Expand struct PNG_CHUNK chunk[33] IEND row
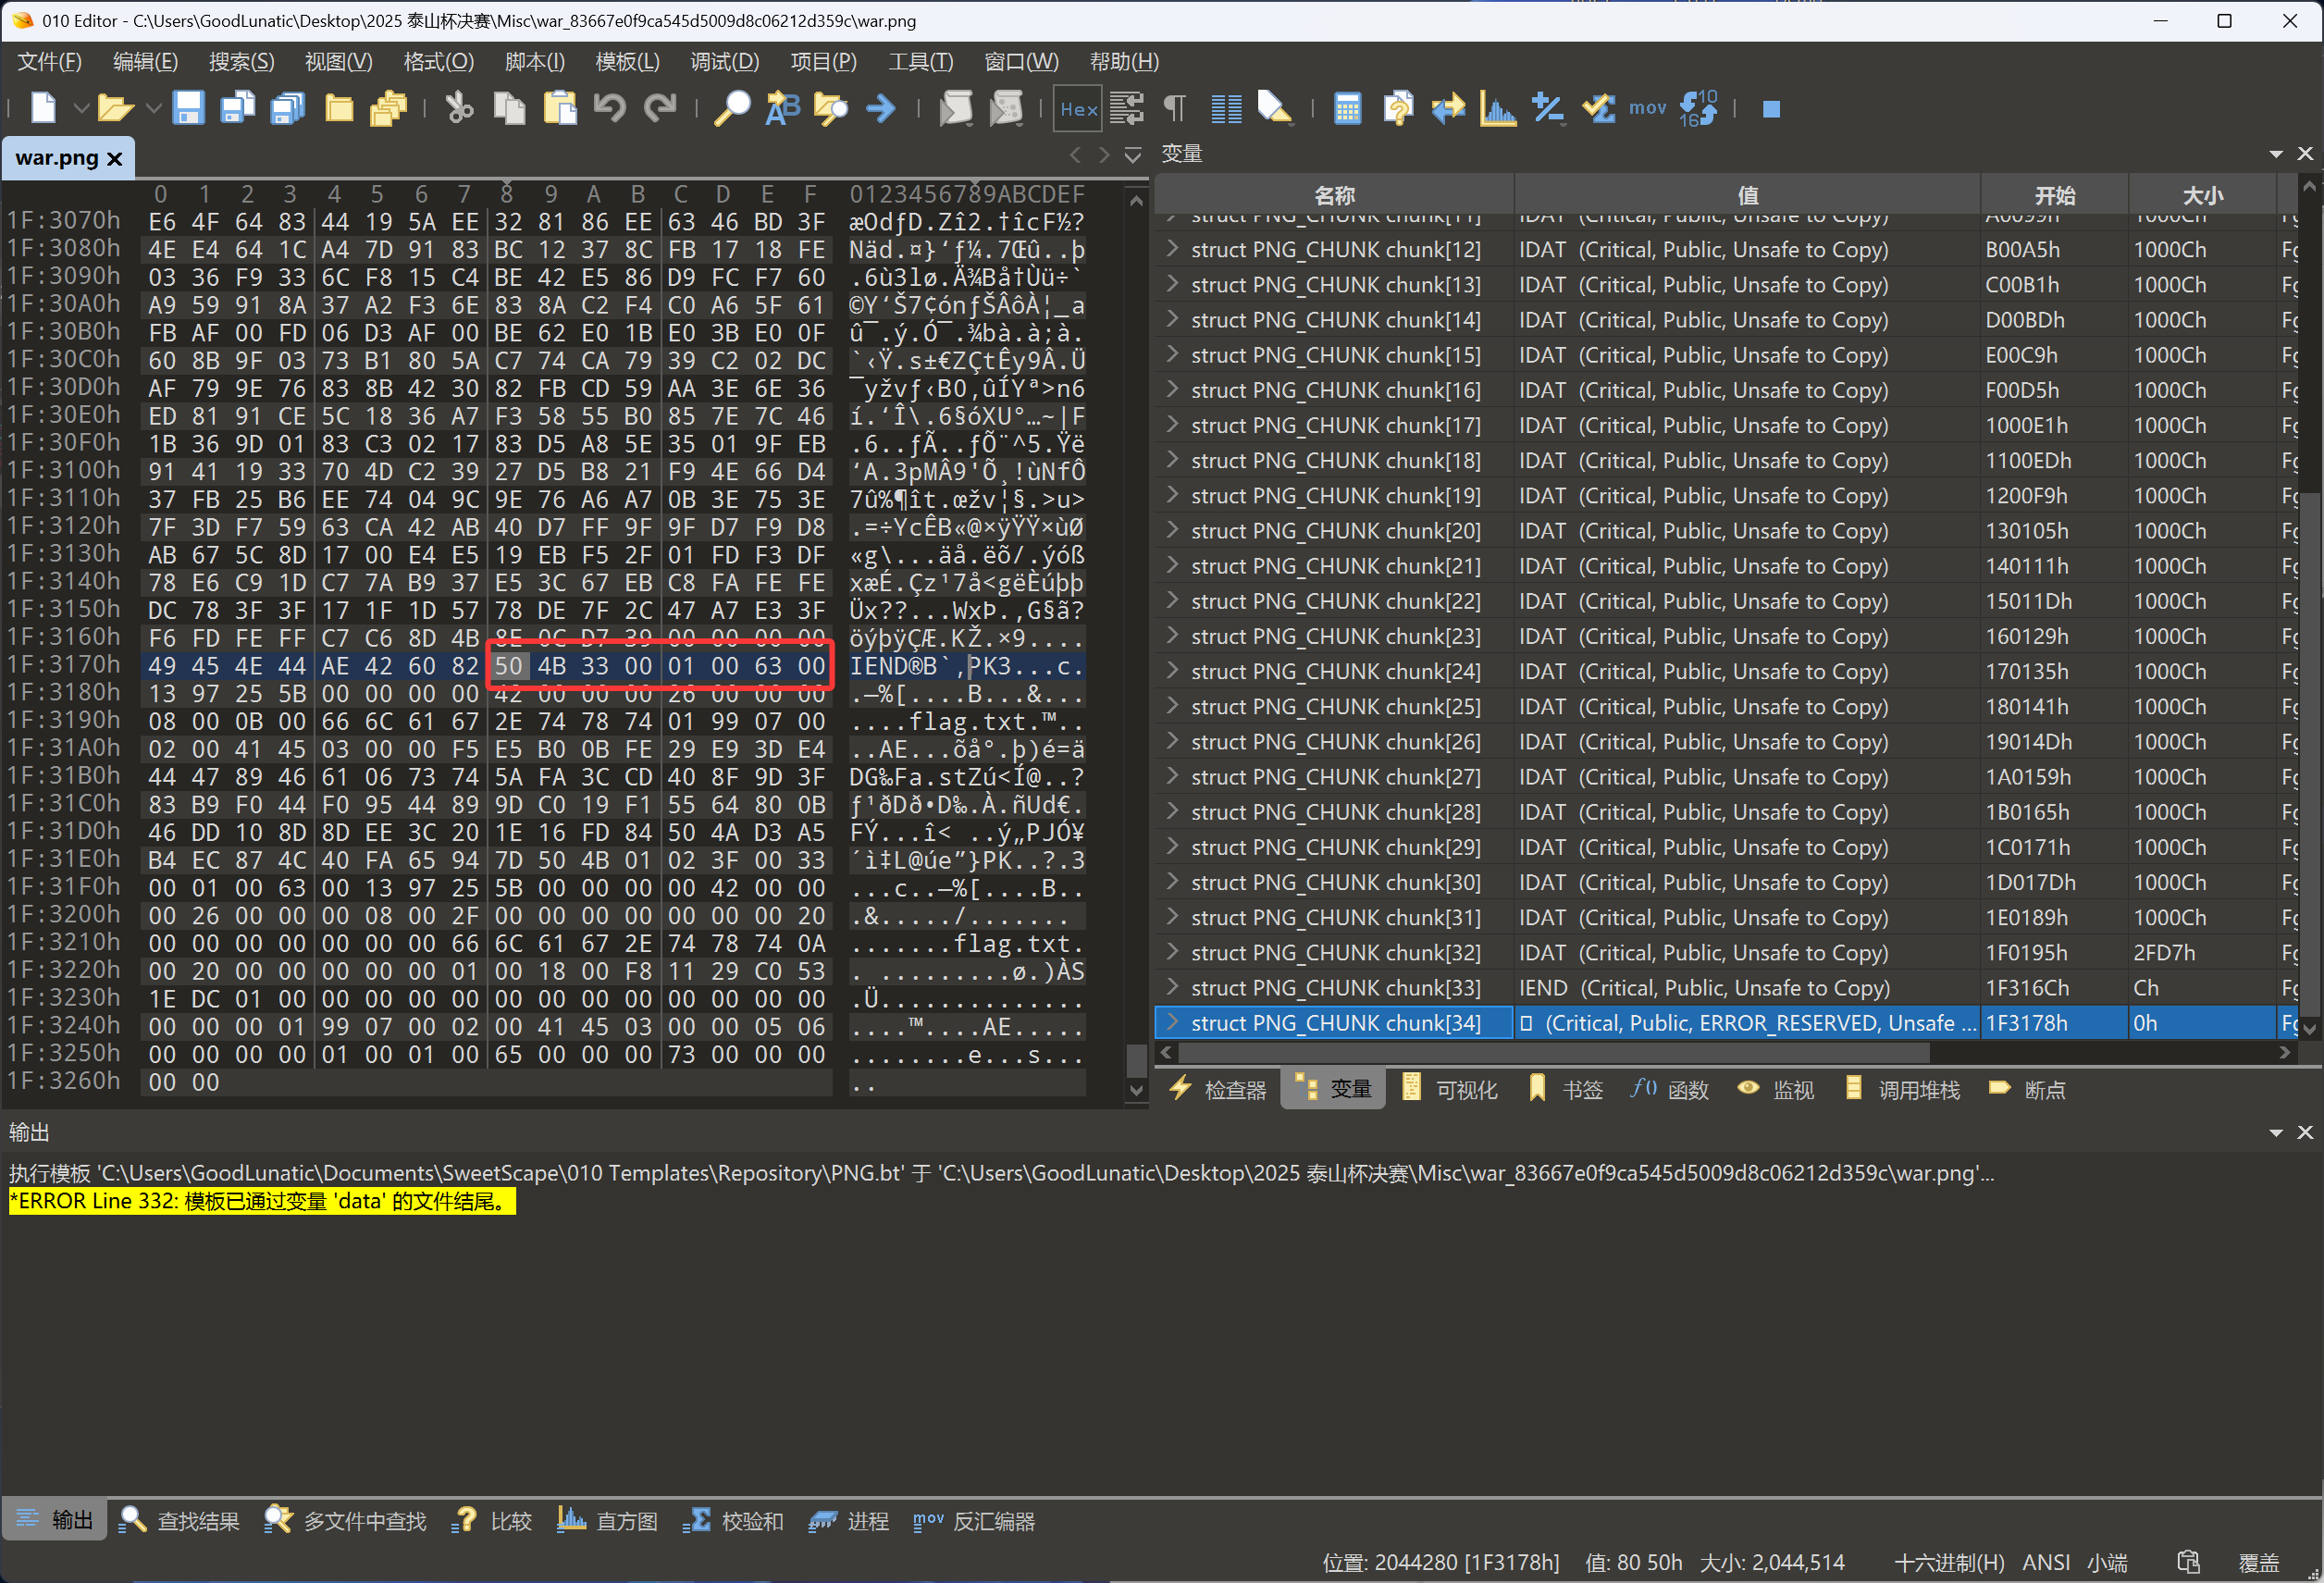 [x=1172, y=987]
